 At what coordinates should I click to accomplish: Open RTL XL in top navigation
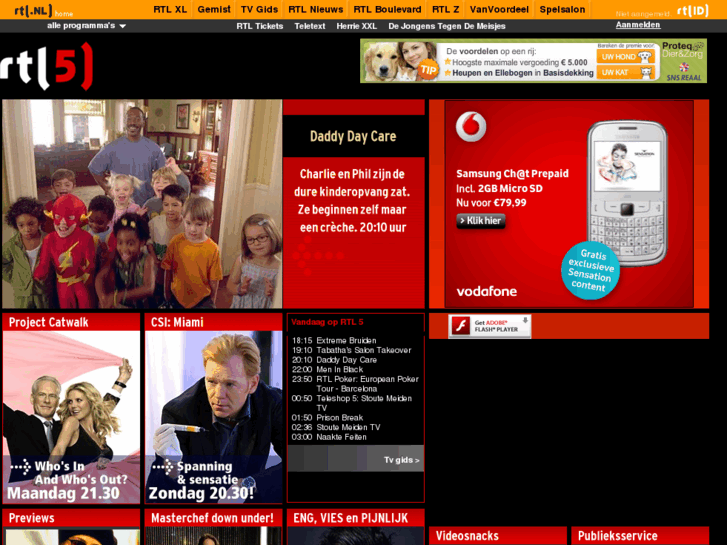(x=170, y=10)
